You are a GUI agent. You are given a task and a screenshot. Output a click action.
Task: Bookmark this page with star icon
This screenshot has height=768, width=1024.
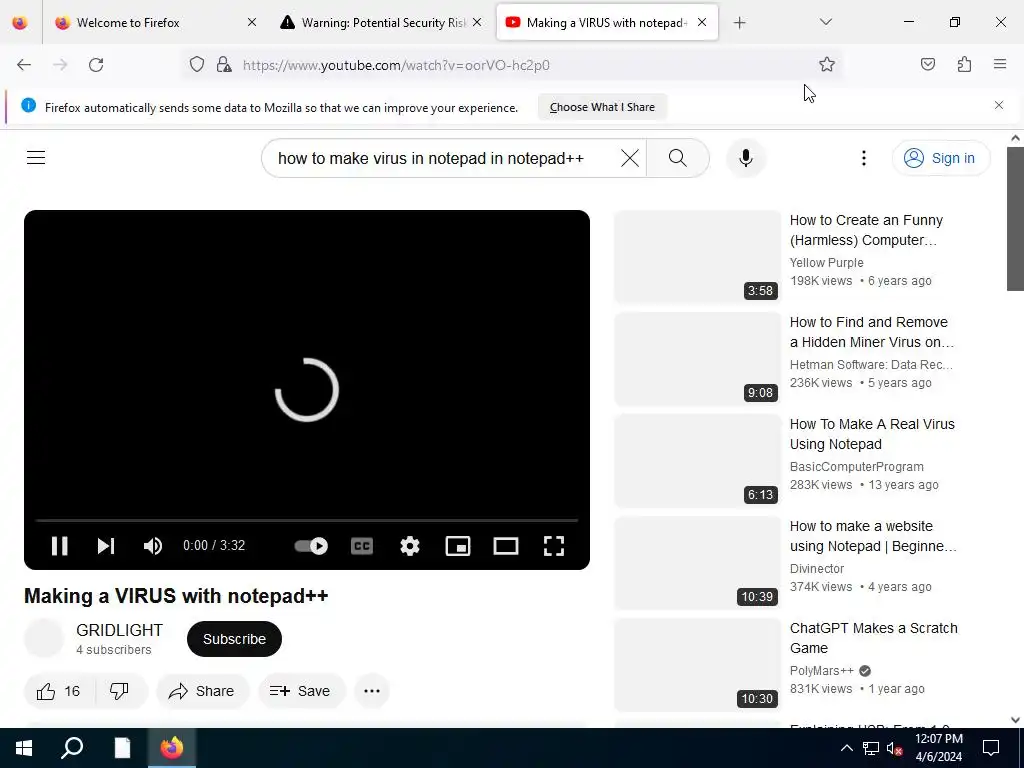point(827,65)
